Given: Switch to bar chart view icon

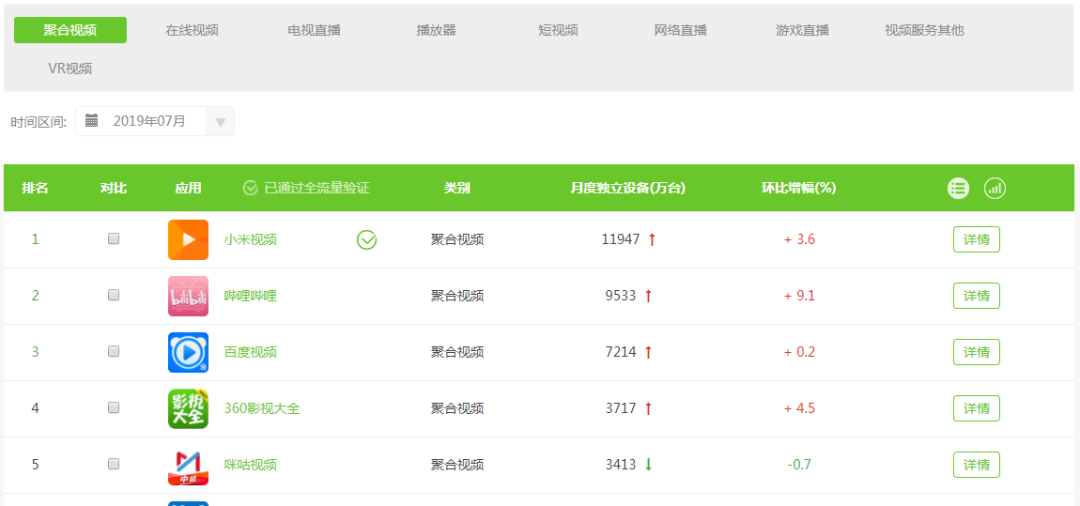Looking at the screenshot, I should (995, 188).
